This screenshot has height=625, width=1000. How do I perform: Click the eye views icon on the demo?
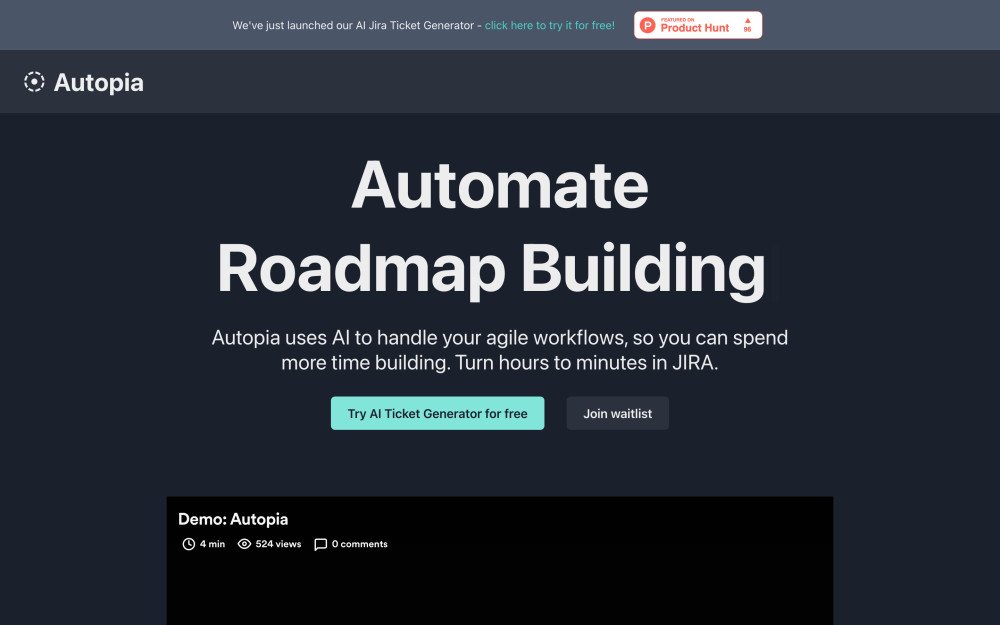[244, 544]
